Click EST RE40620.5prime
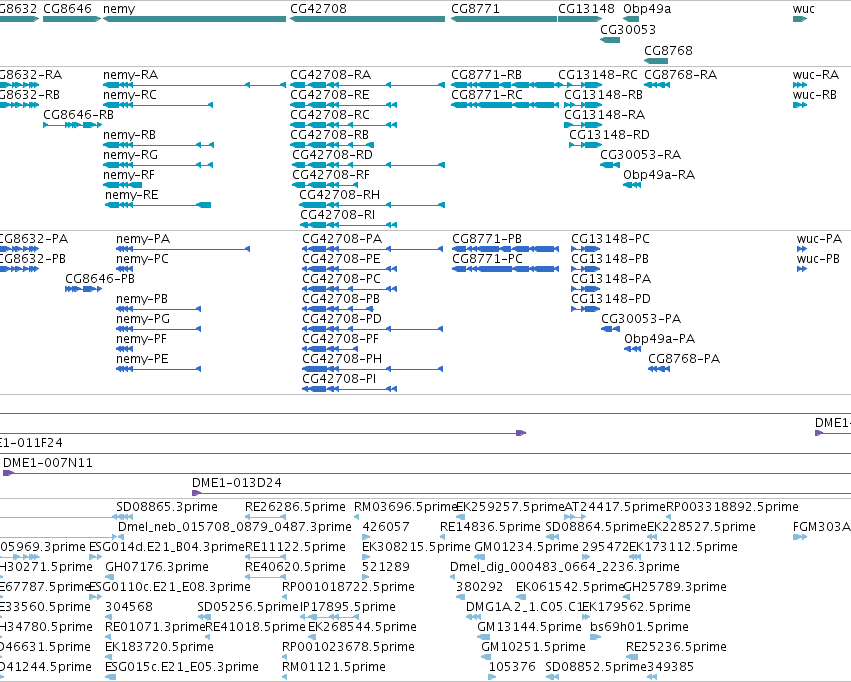Viewport: 851px width, 682px height. coord(295,567)
